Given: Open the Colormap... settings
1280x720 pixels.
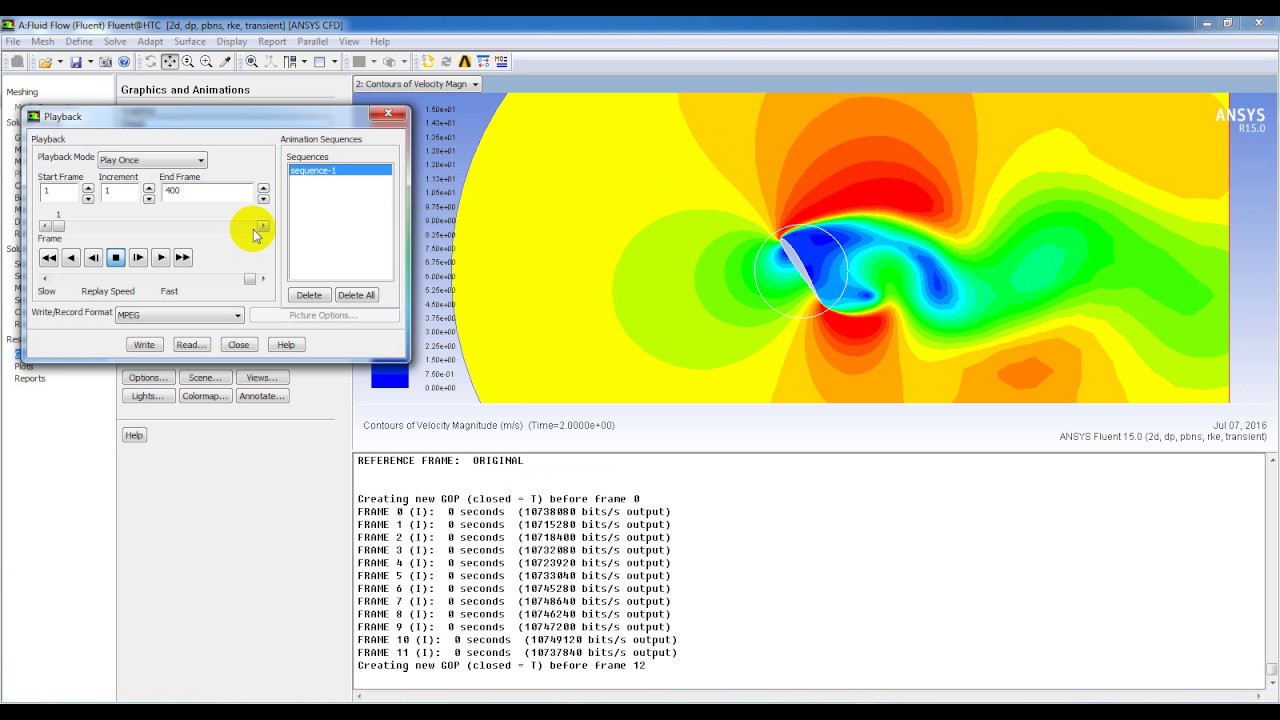Looking at the screenshot, I should [x=205, y=396].
